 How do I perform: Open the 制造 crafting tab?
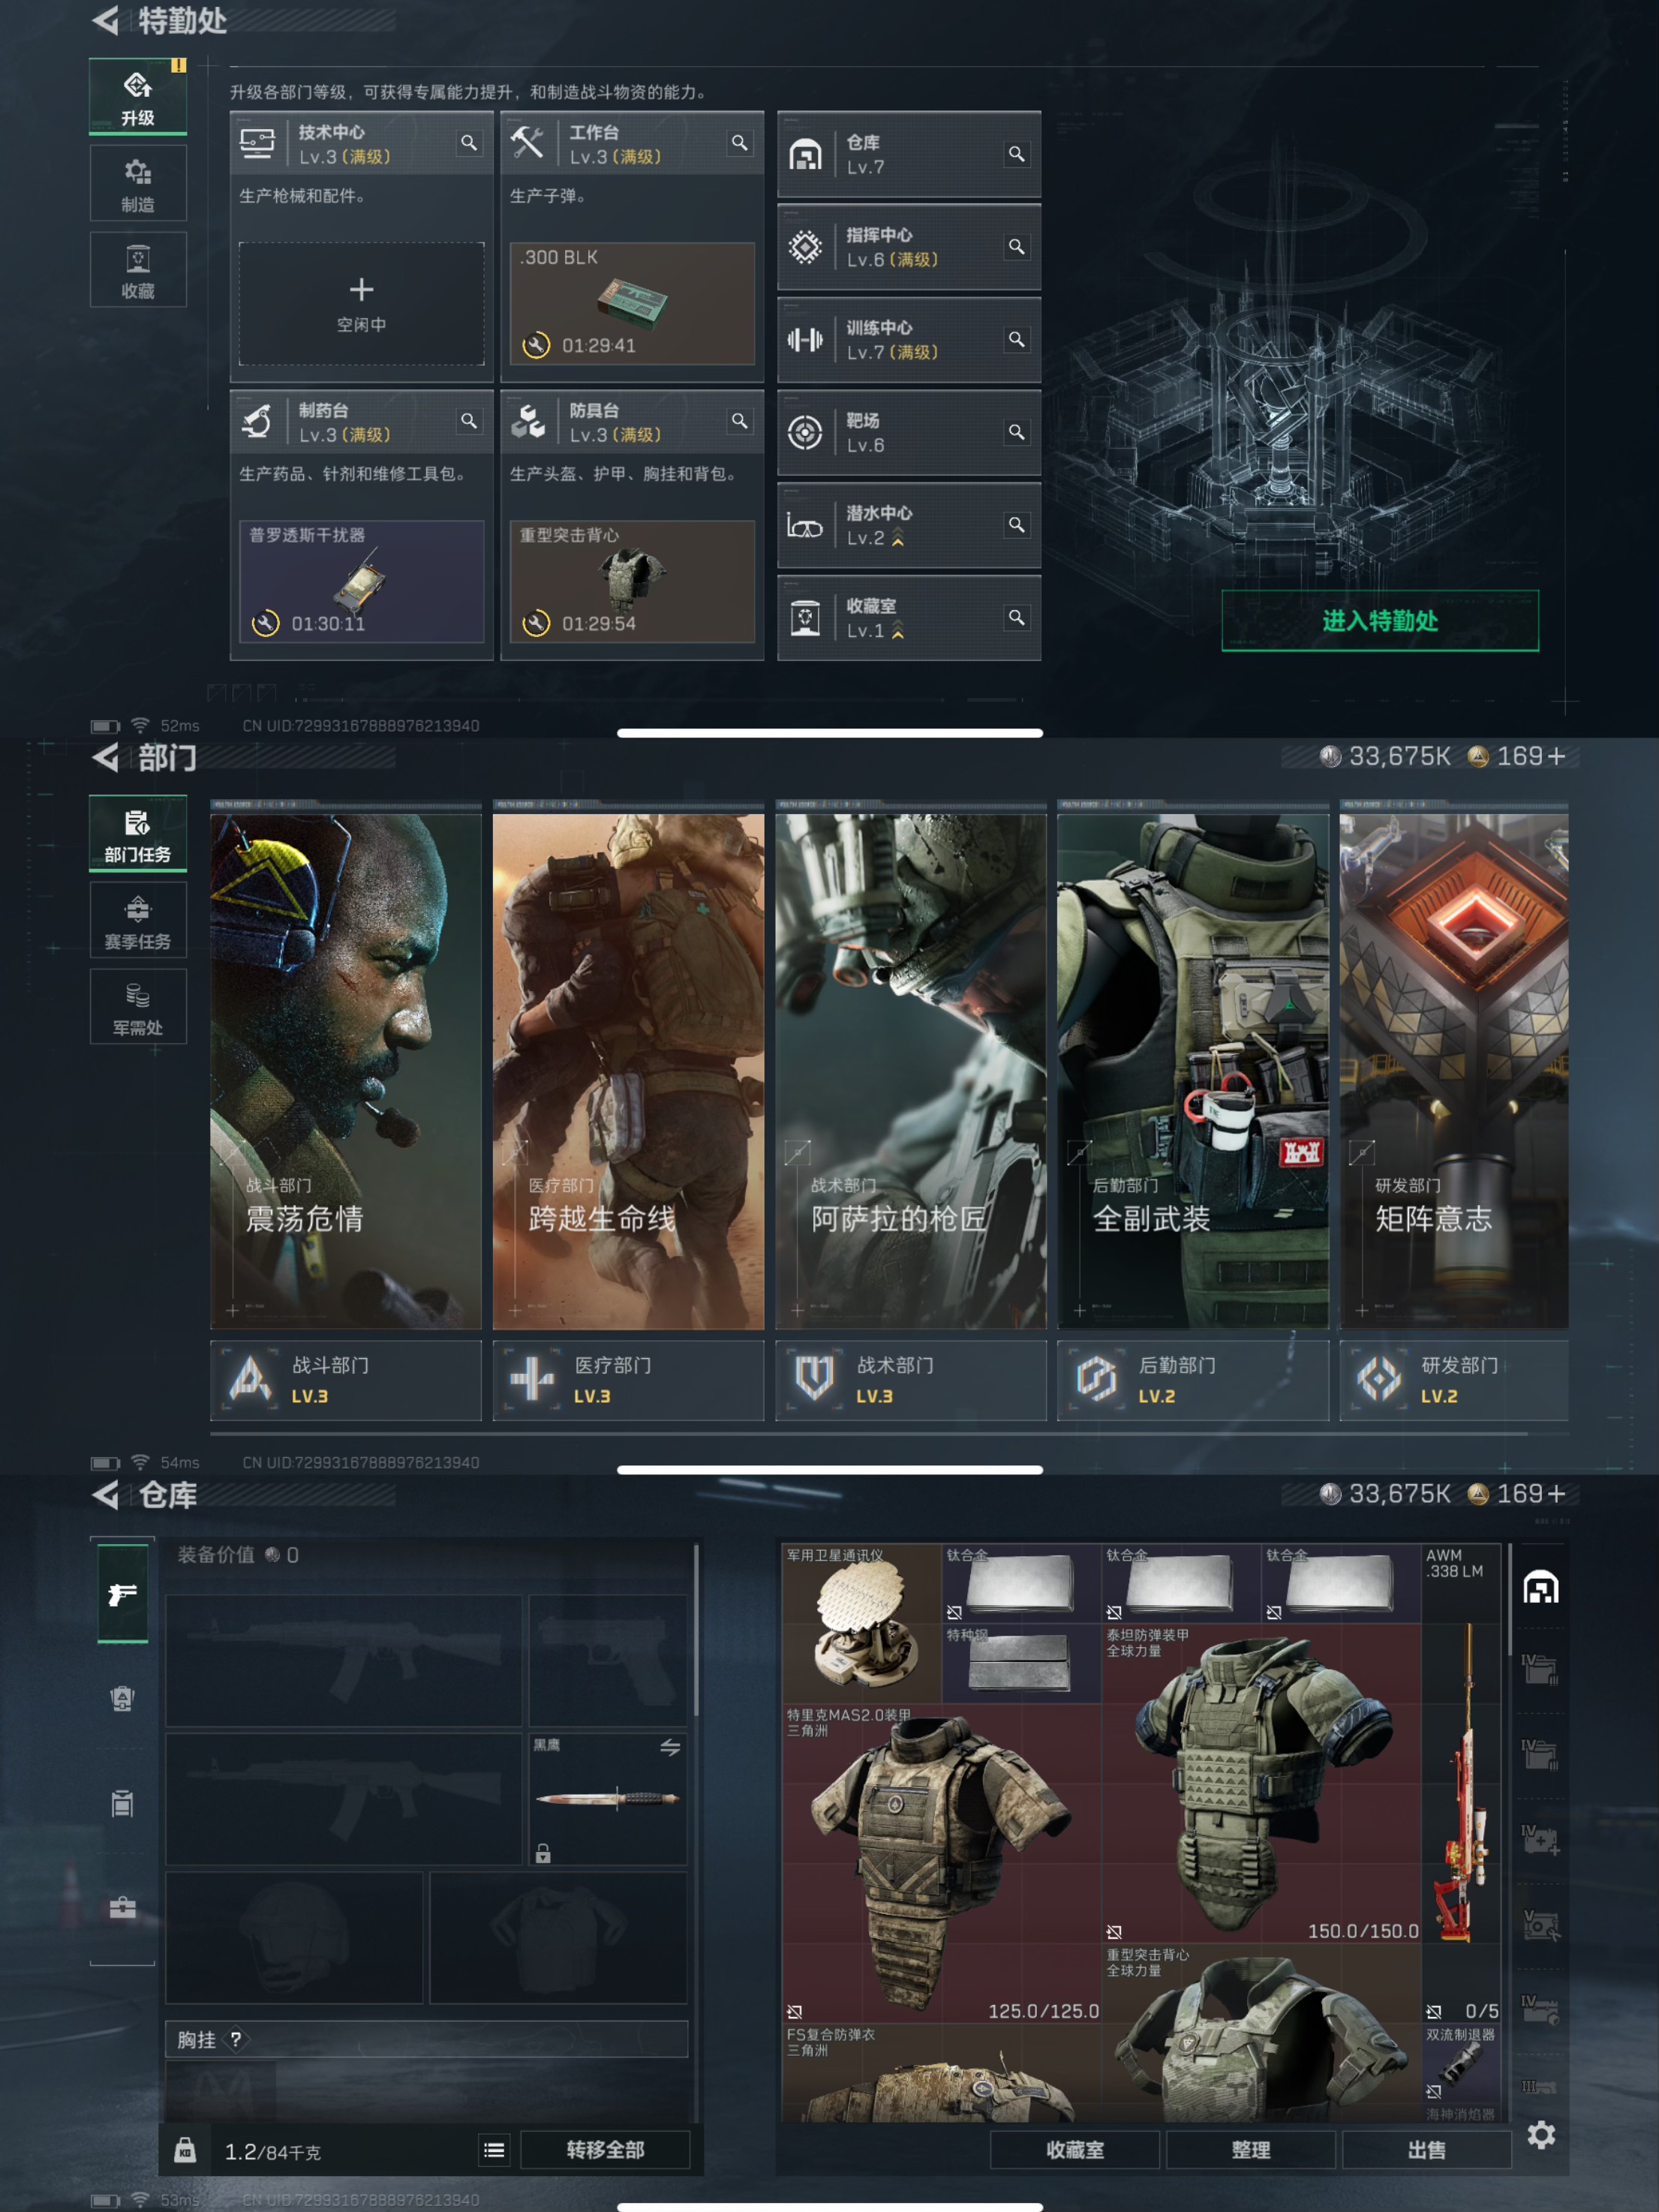[138, 184]
